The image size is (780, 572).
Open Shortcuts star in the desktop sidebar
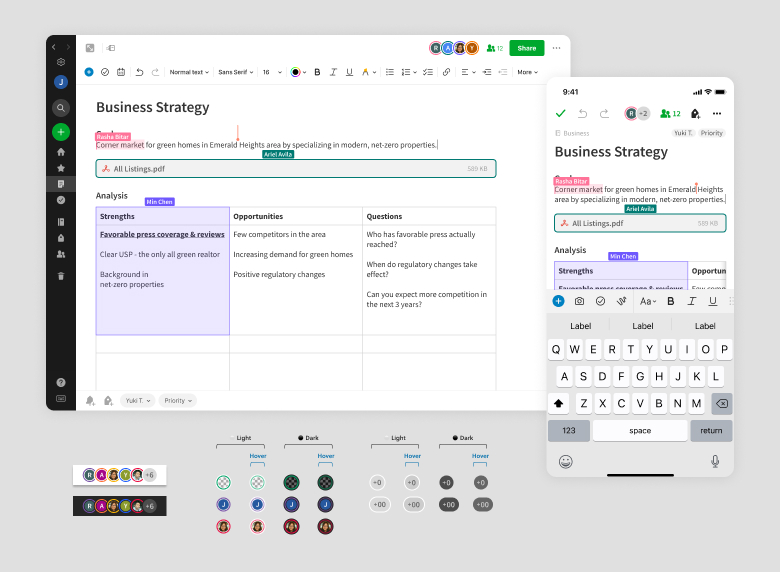pos(61,168)
